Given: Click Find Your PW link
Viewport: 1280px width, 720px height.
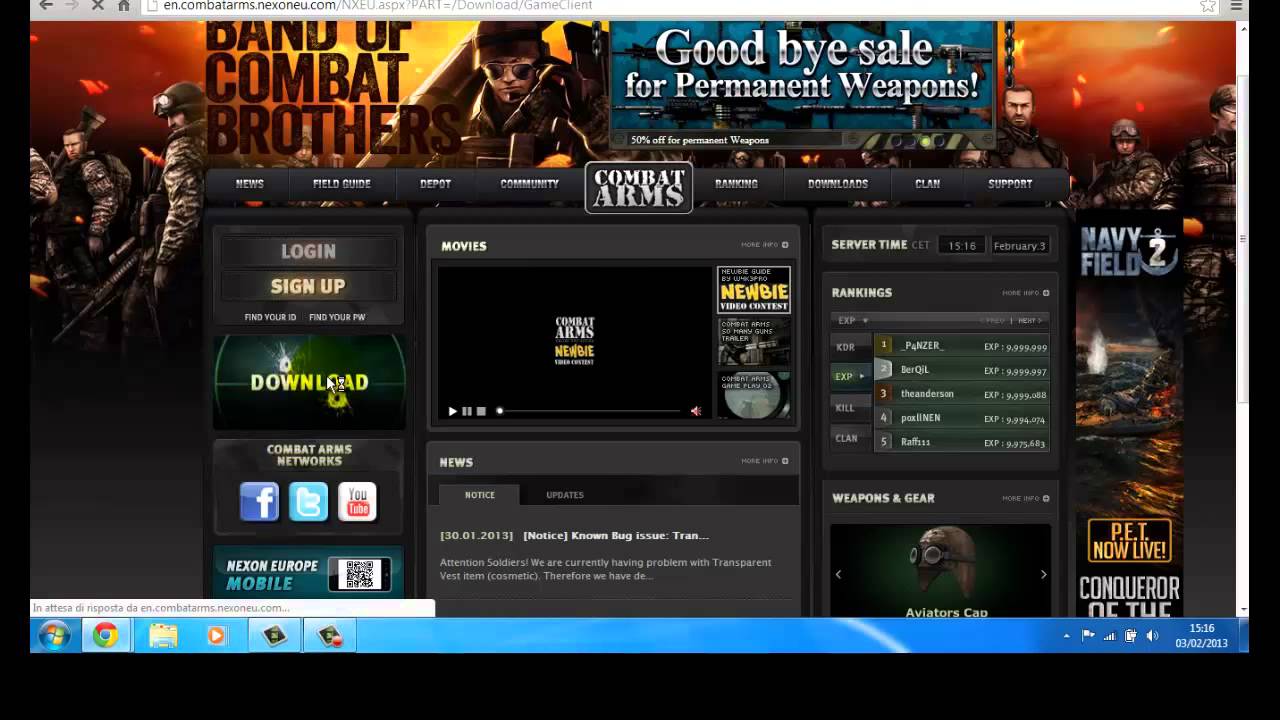Looking at the screenshot, I should coord(337,317).
